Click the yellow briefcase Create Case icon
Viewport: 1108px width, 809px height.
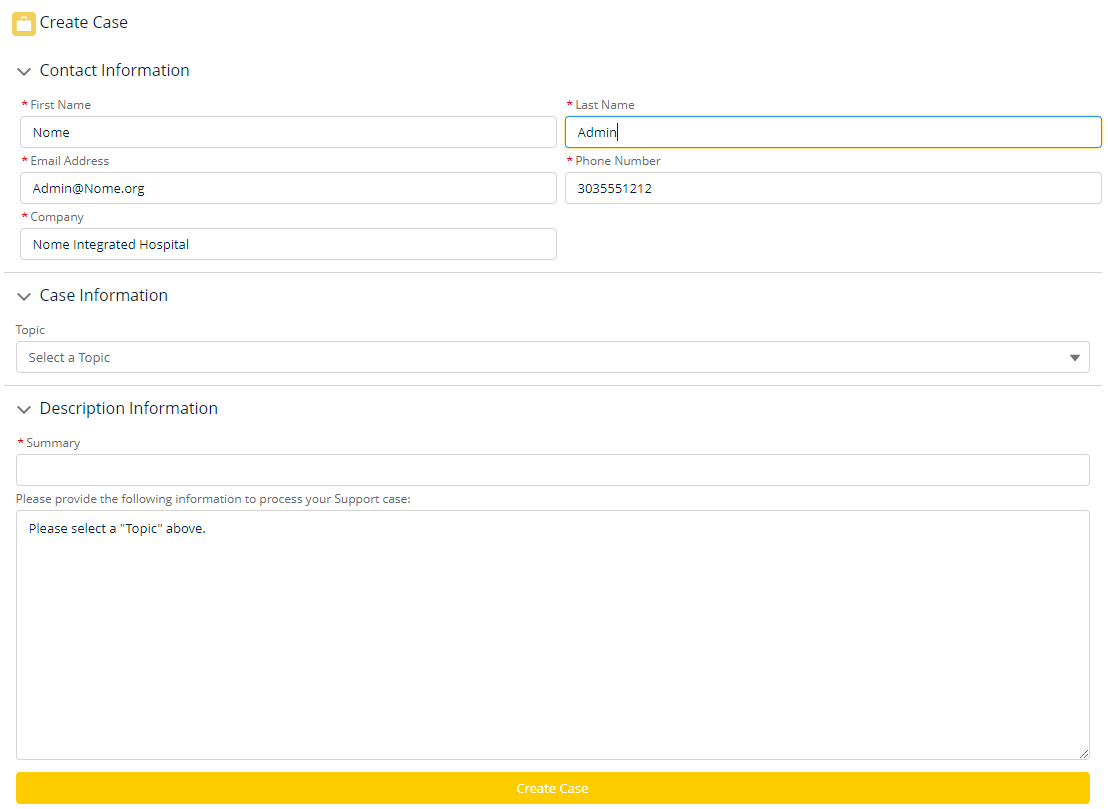(x=23, y=23)
